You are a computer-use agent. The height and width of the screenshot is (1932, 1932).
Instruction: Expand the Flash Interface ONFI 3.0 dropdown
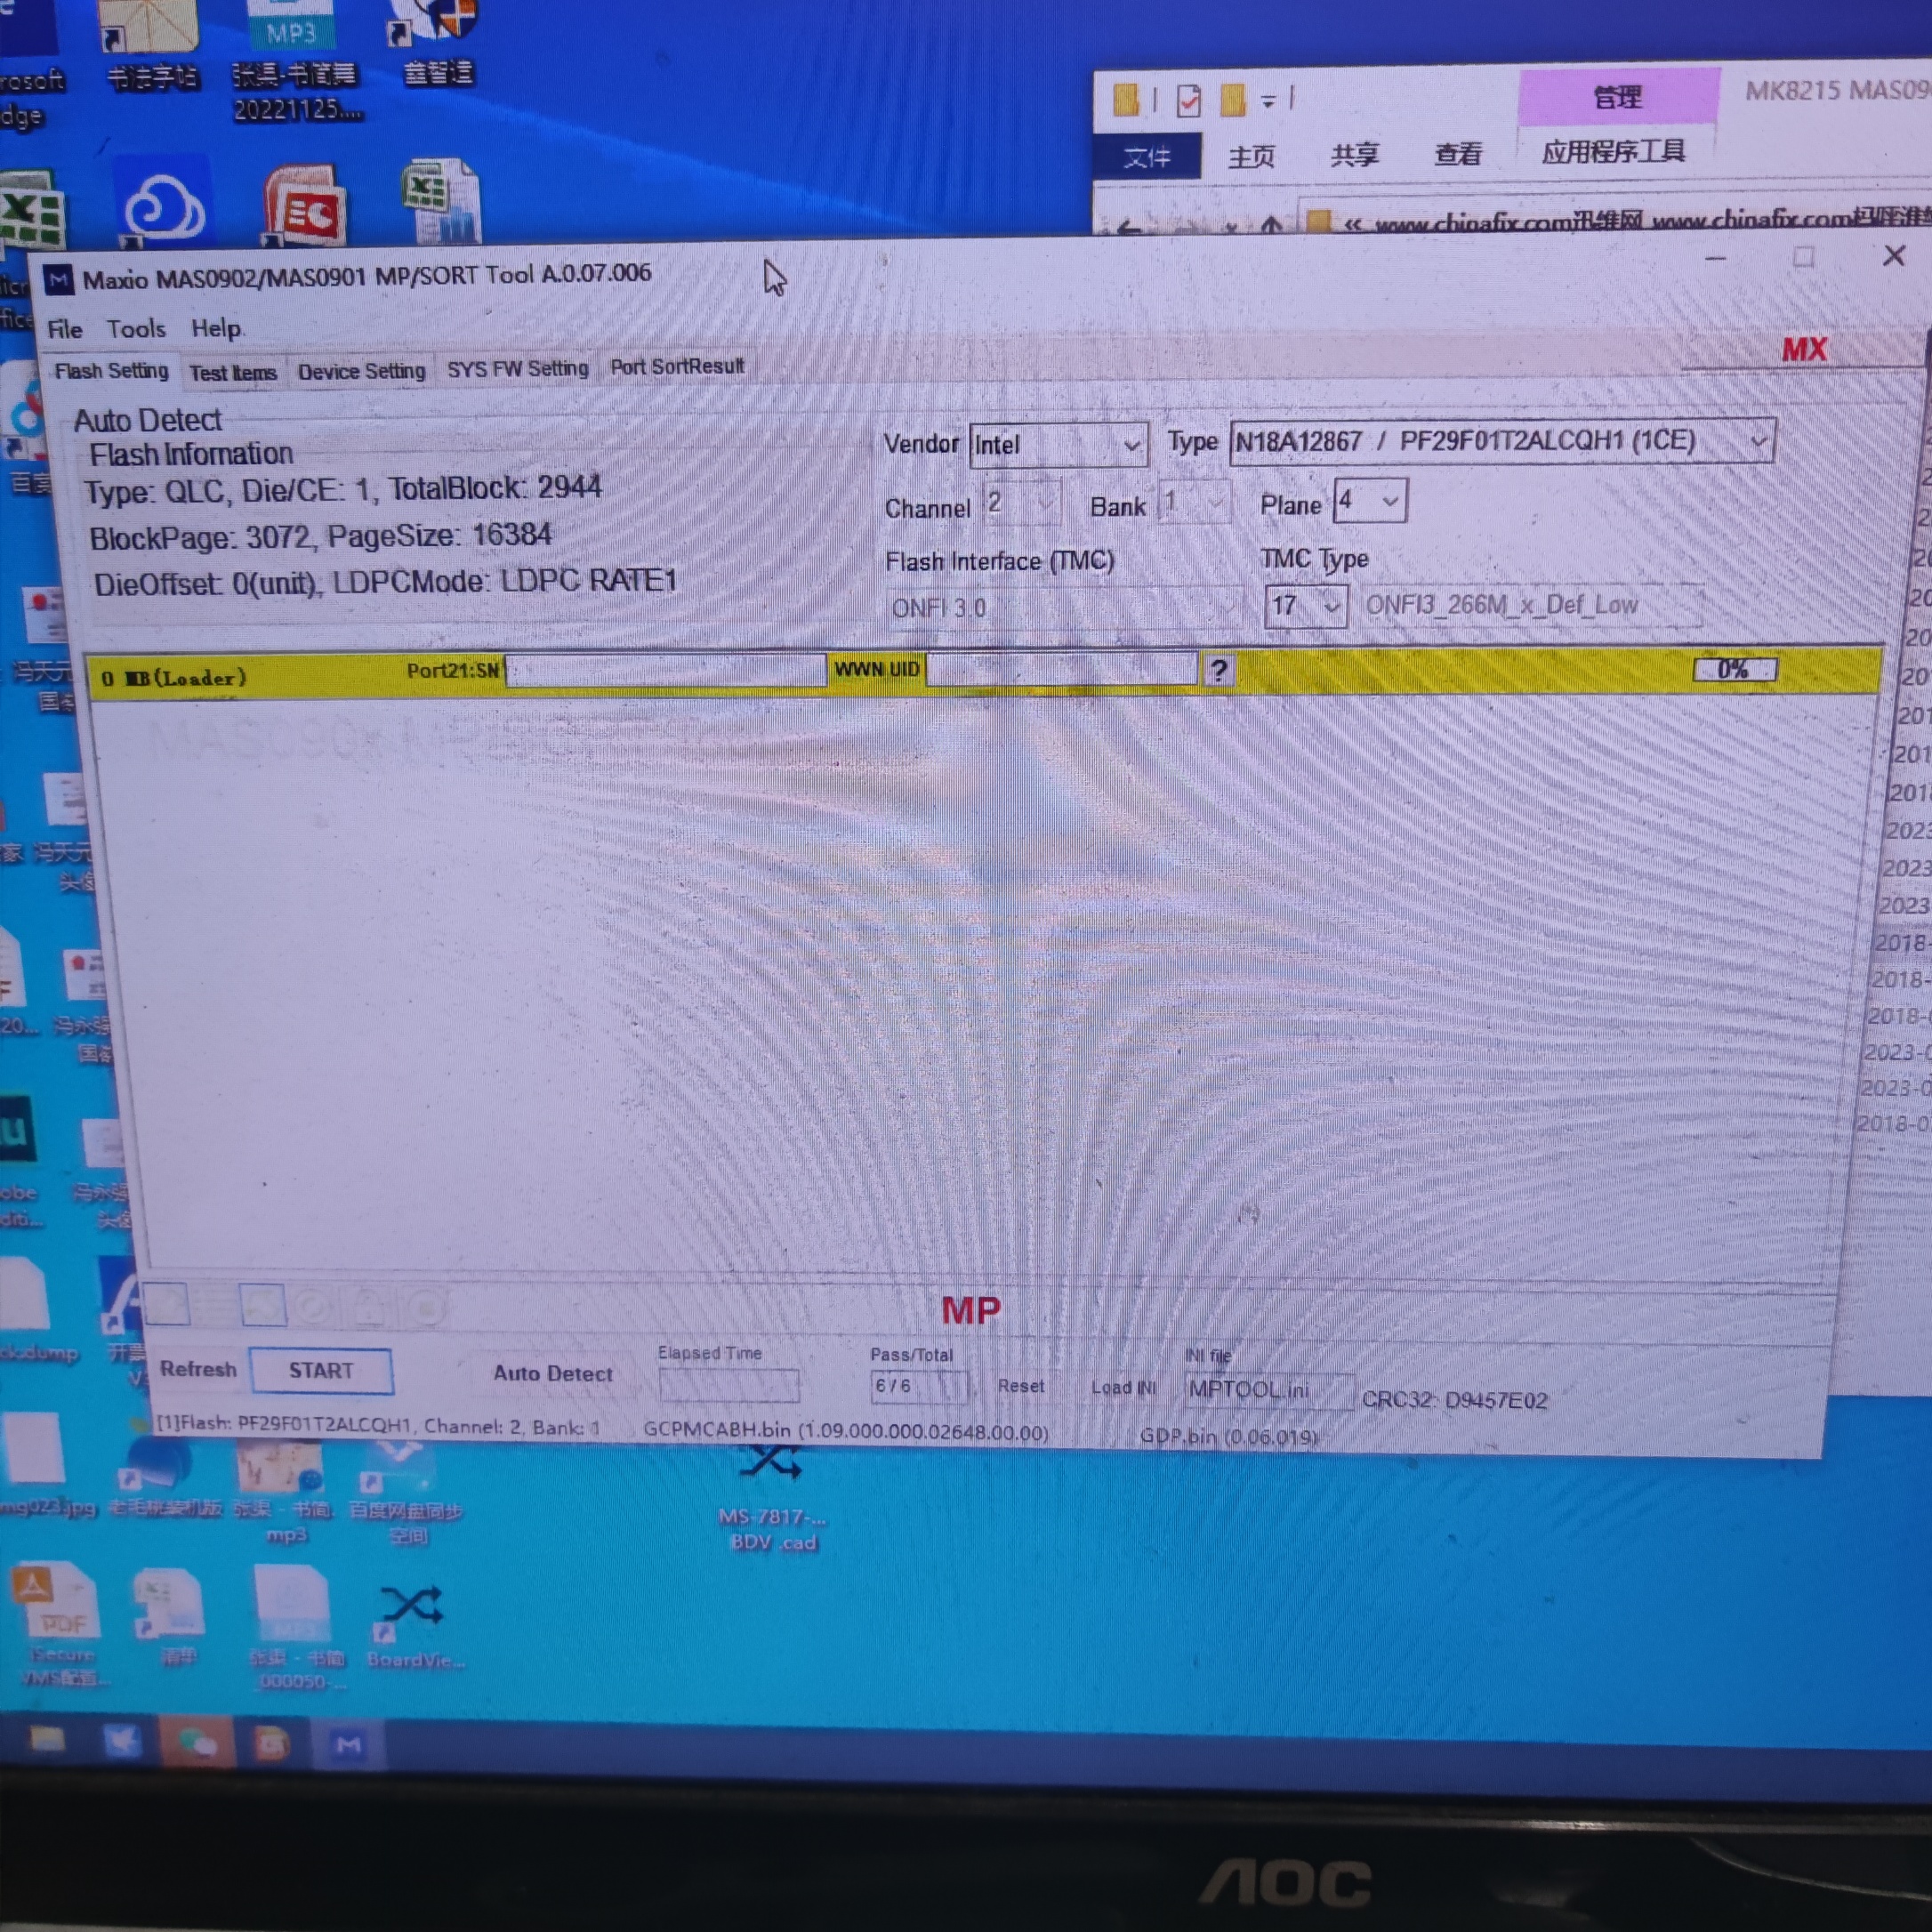(x=1063, y=607)
